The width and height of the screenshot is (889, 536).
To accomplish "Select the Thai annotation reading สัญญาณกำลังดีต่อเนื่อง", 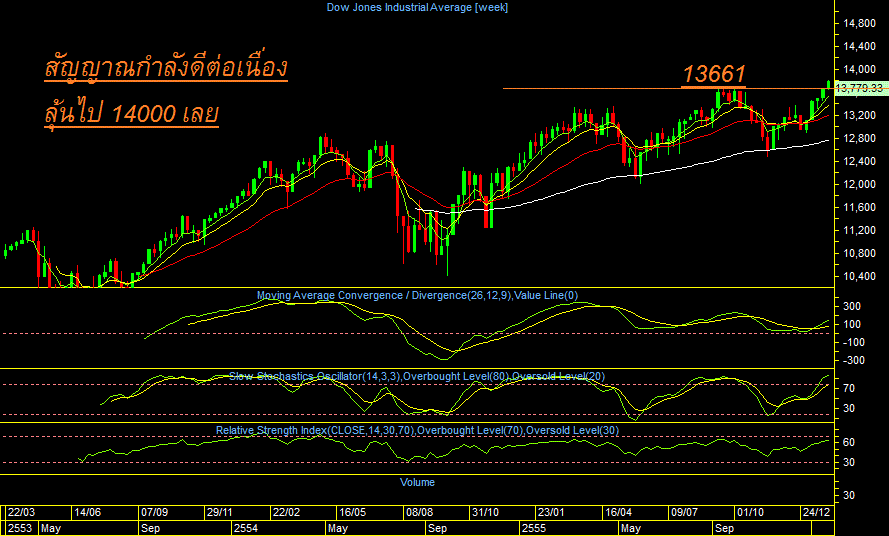I will (166, 68).
